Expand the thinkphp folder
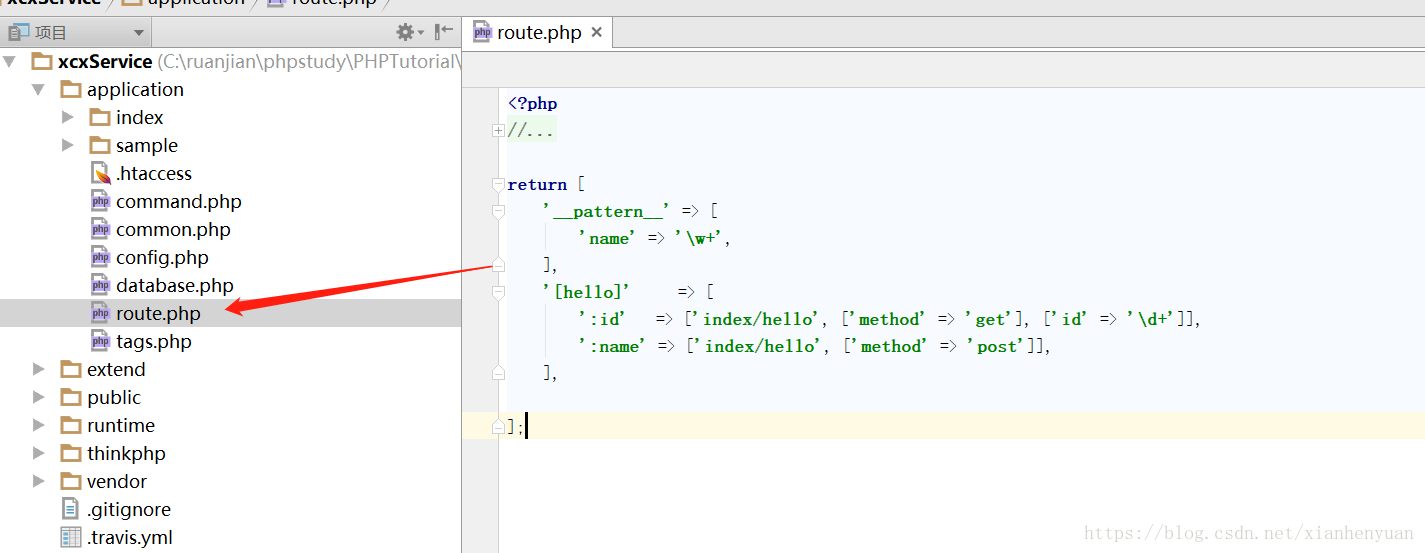 tap(38, 453)
